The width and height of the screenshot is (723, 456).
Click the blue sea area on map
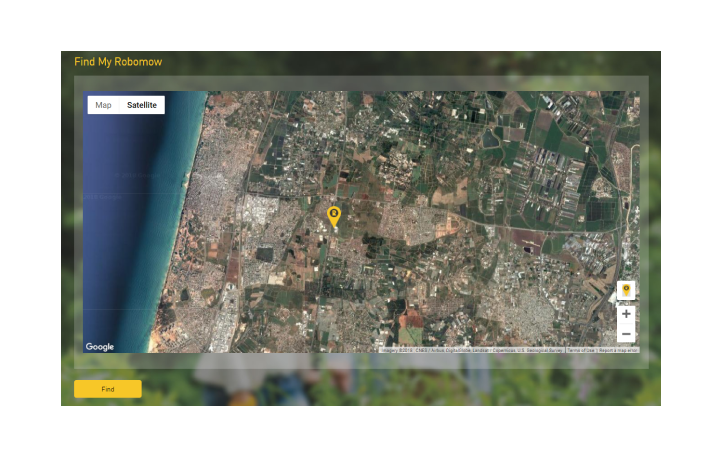(x=125, y=220)
